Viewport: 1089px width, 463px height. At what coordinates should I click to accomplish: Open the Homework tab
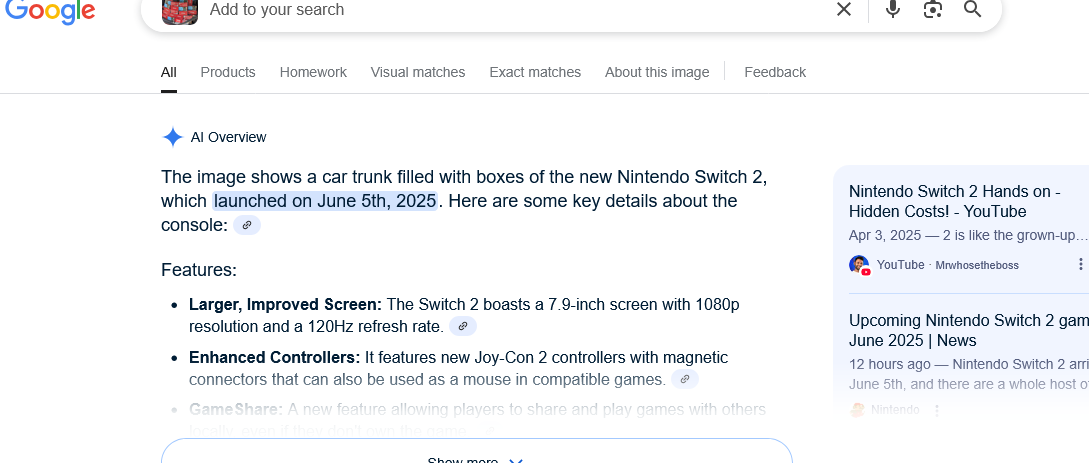click(313, 72)
